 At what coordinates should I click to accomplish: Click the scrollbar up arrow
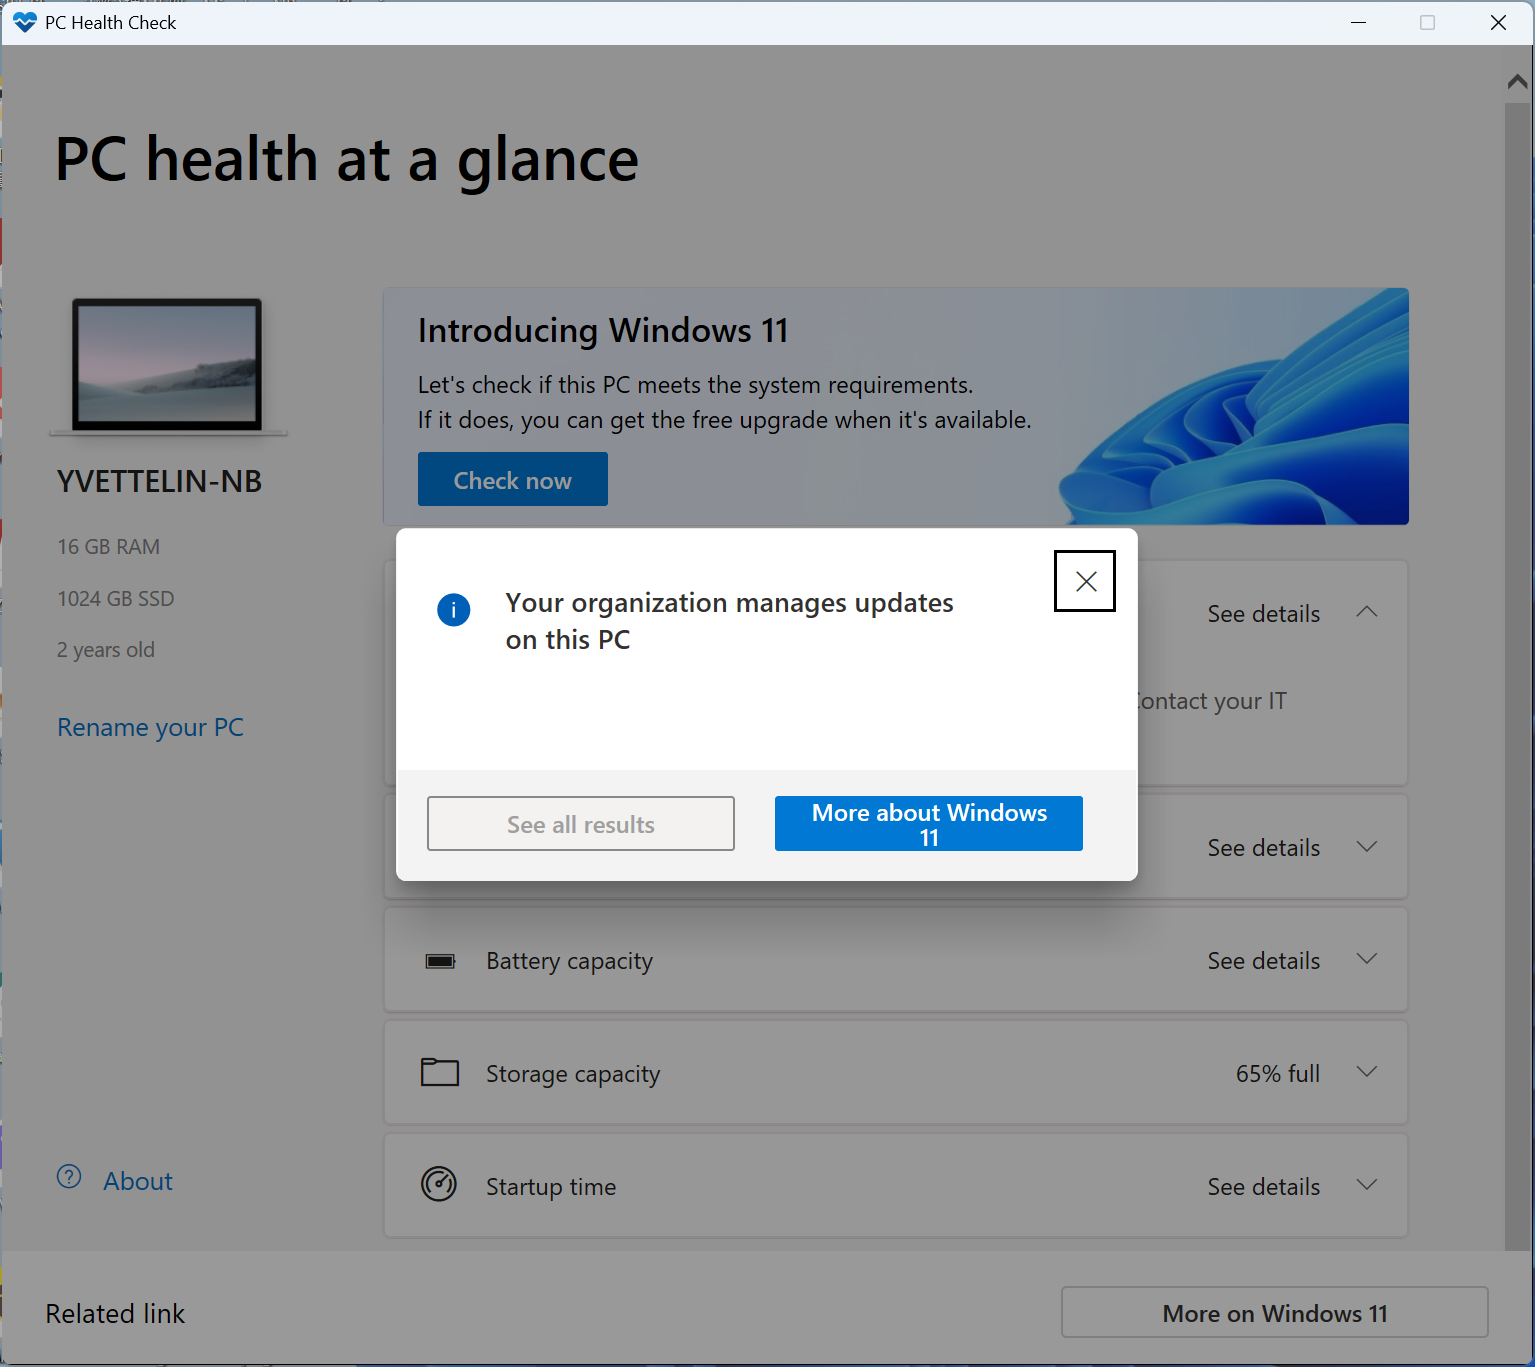point(1518,82)
